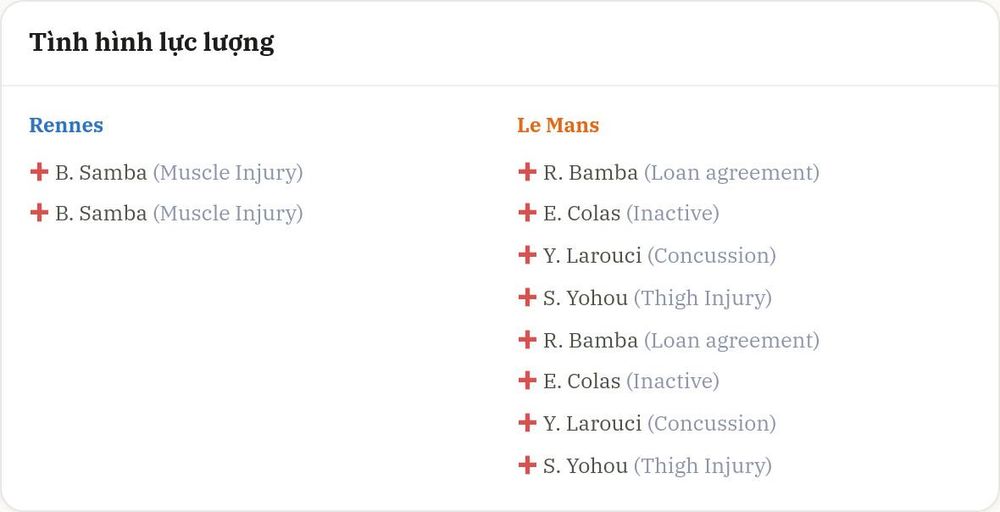Click the second '(Loan agreement)' status text
The height and width of the screenshot is (512, 1000).
pos(732,340)
